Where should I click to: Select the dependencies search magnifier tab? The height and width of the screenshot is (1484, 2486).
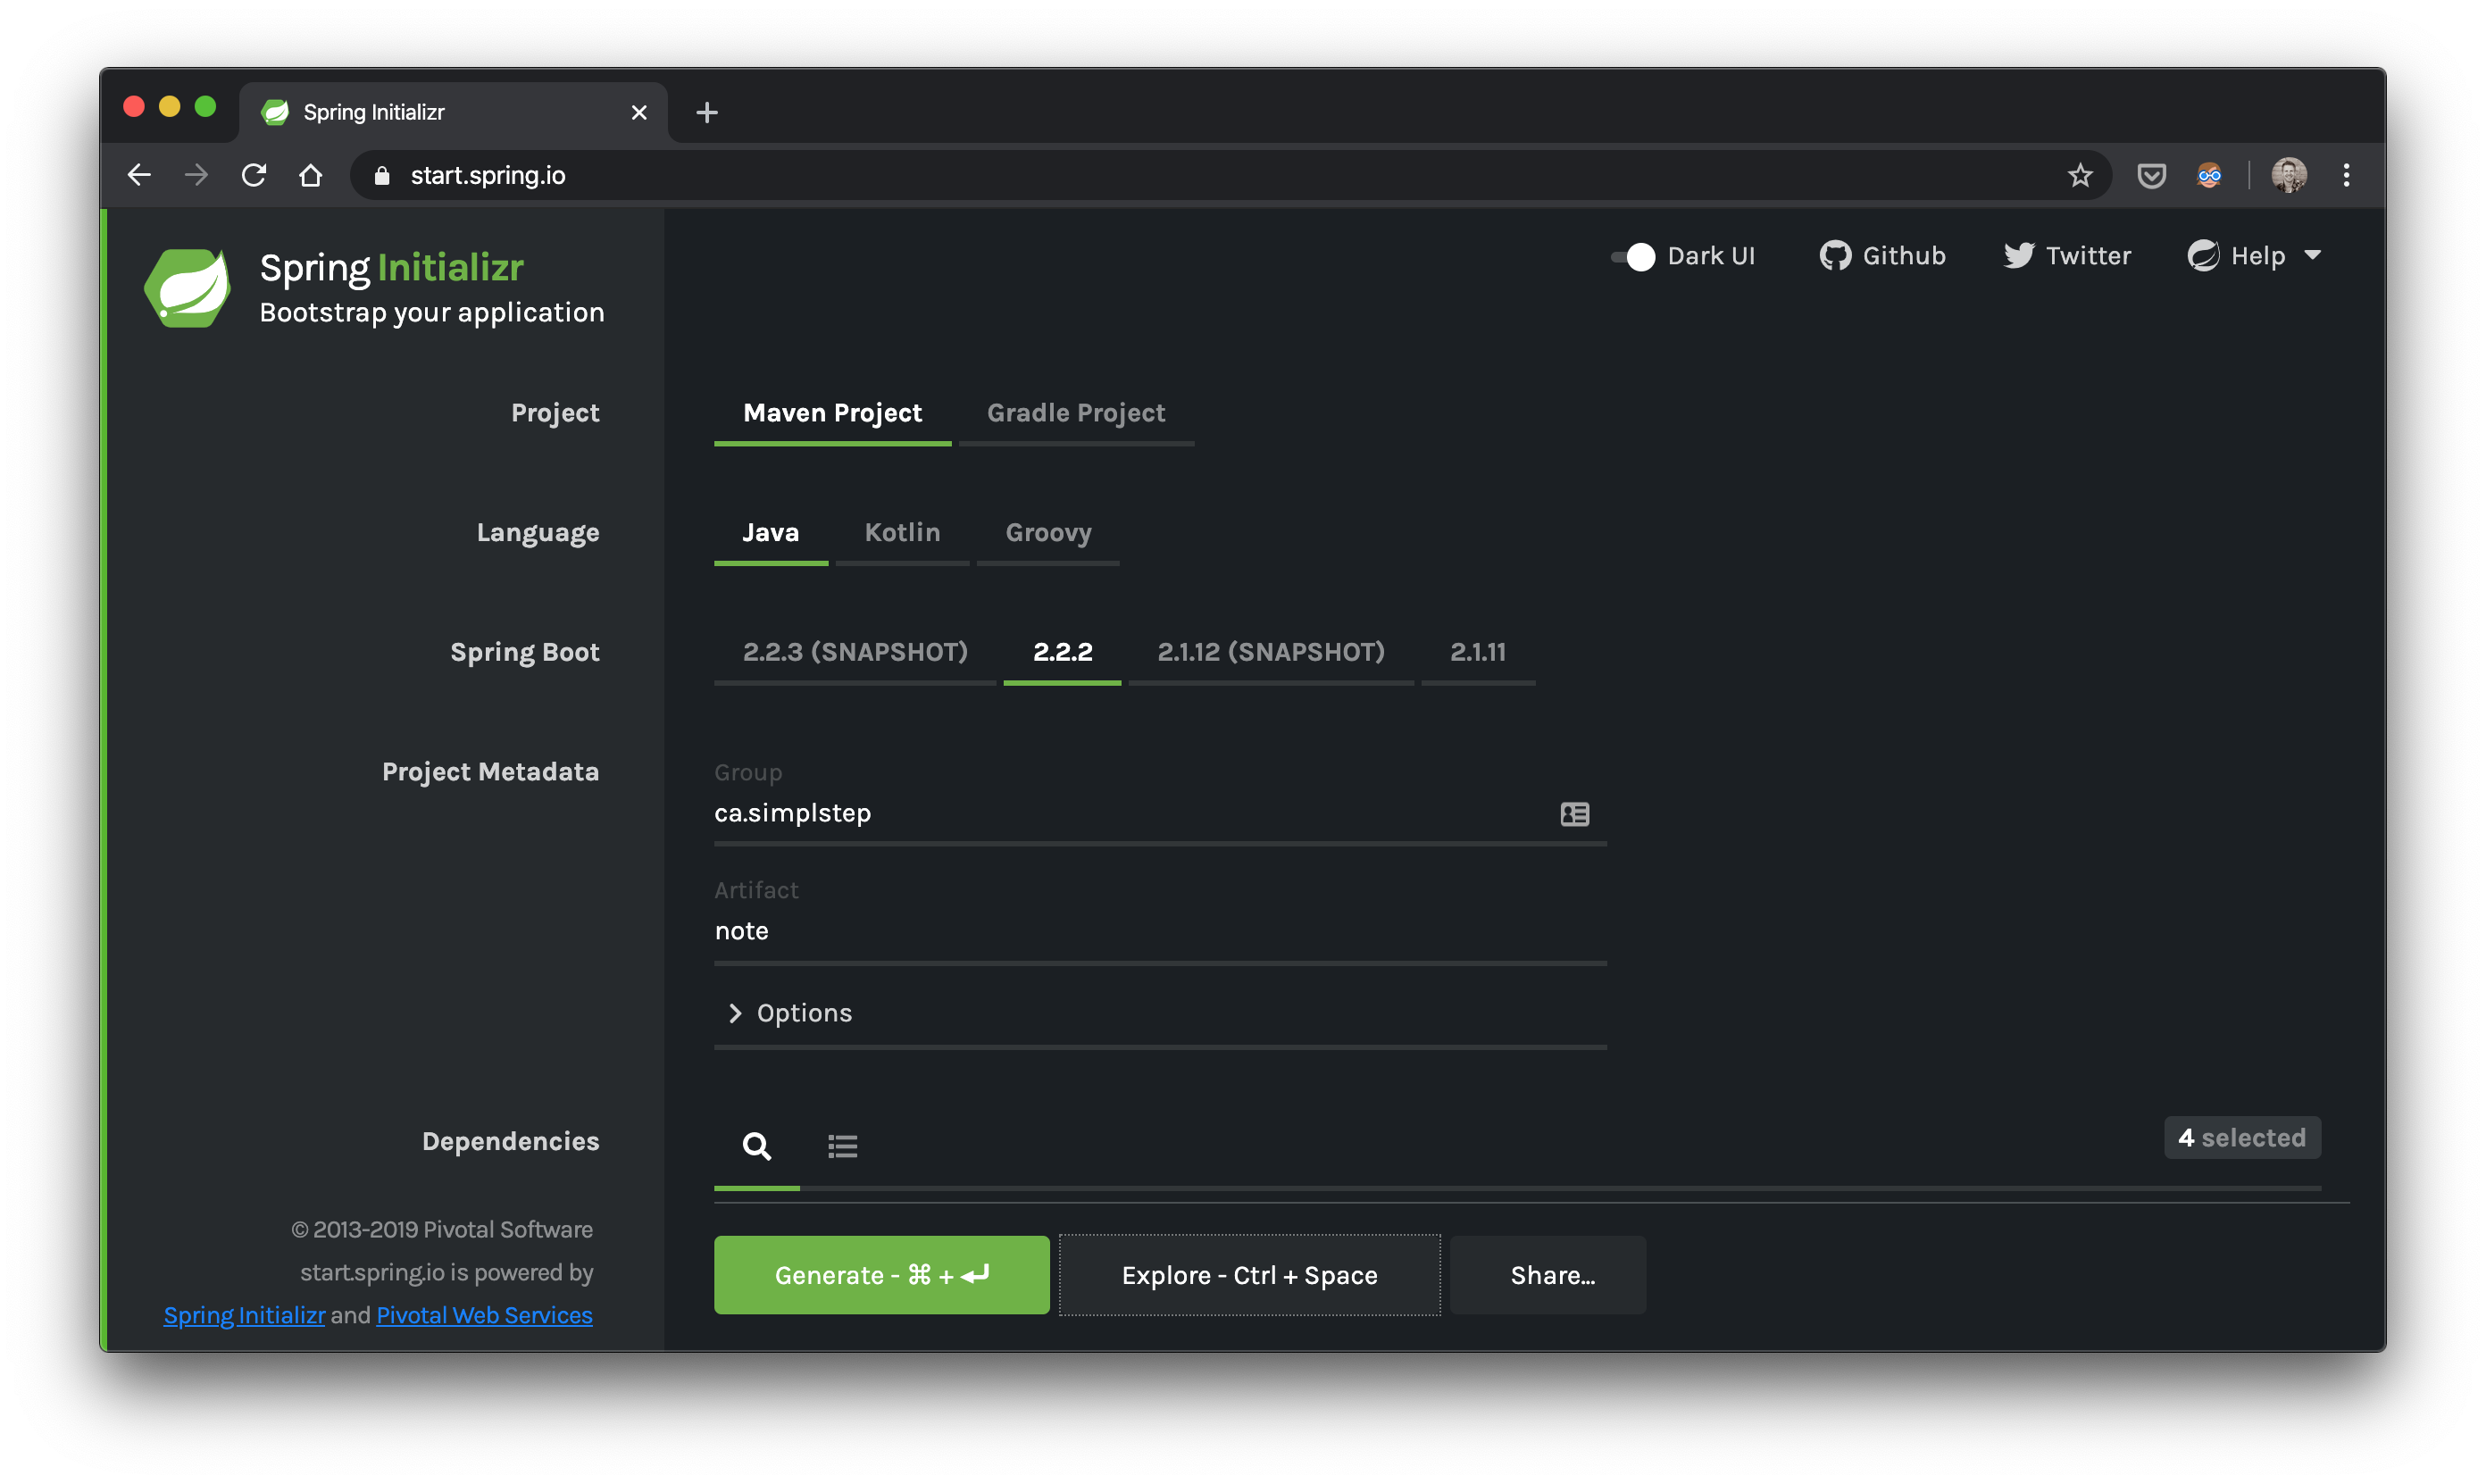click(757, 1146)
